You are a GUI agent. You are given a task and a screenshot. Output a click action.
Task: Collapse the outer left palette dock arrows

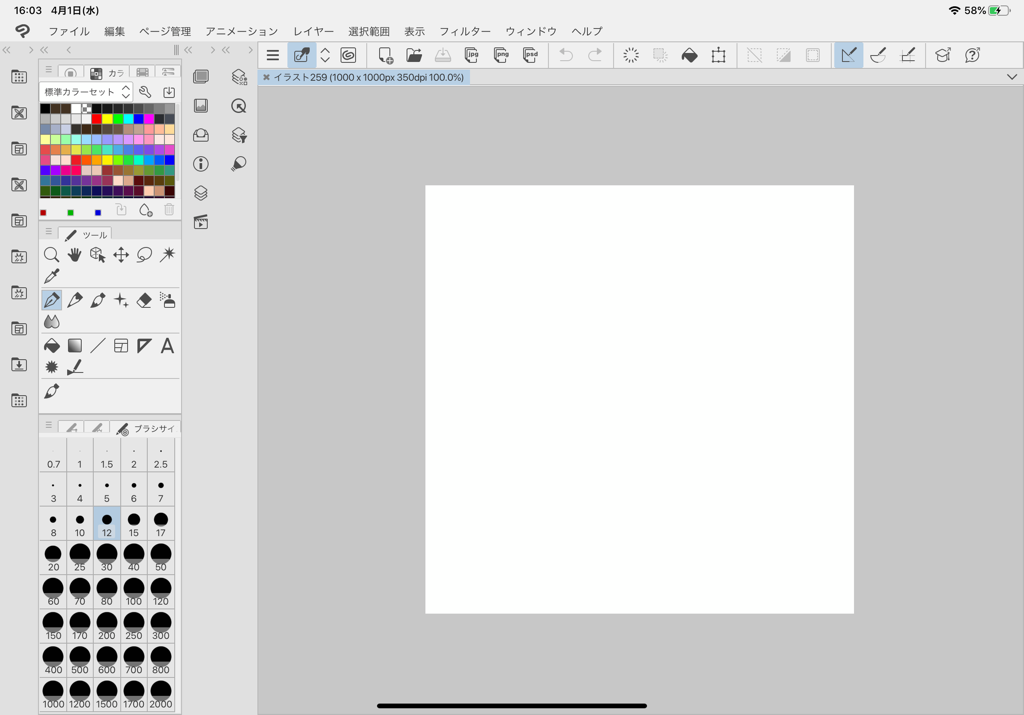point(7,50)
